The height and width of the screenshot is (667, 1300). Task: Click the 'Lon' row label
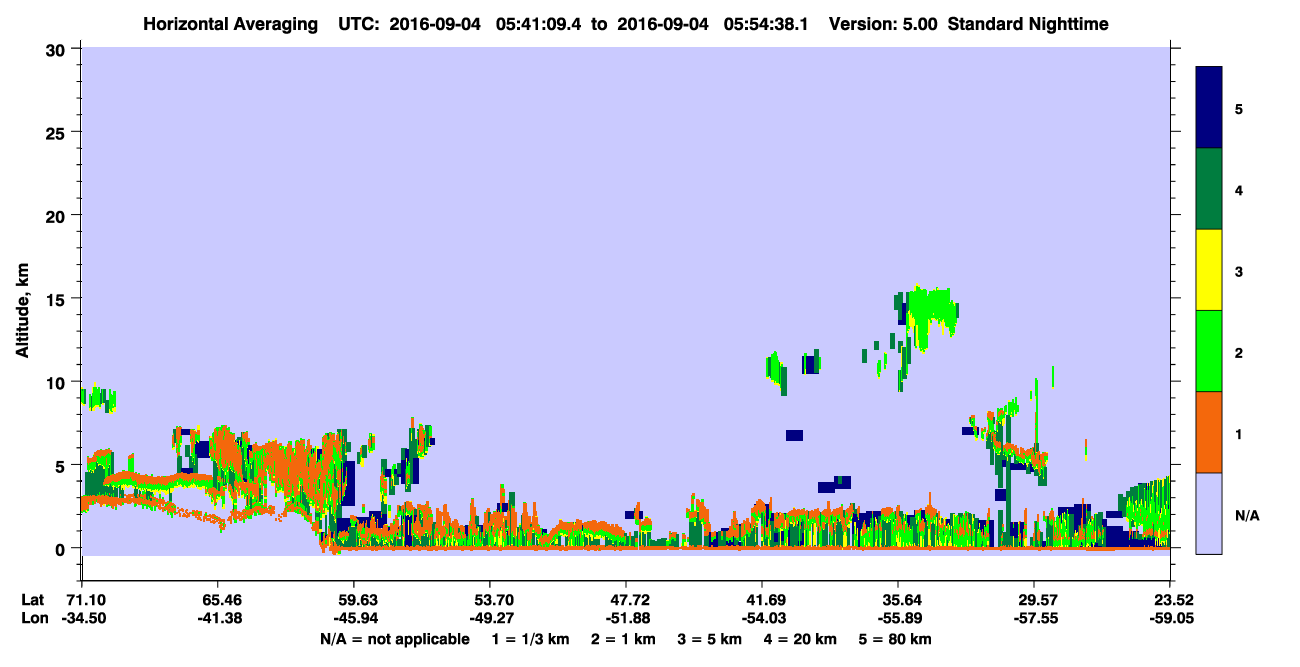(x=33, y=618)
